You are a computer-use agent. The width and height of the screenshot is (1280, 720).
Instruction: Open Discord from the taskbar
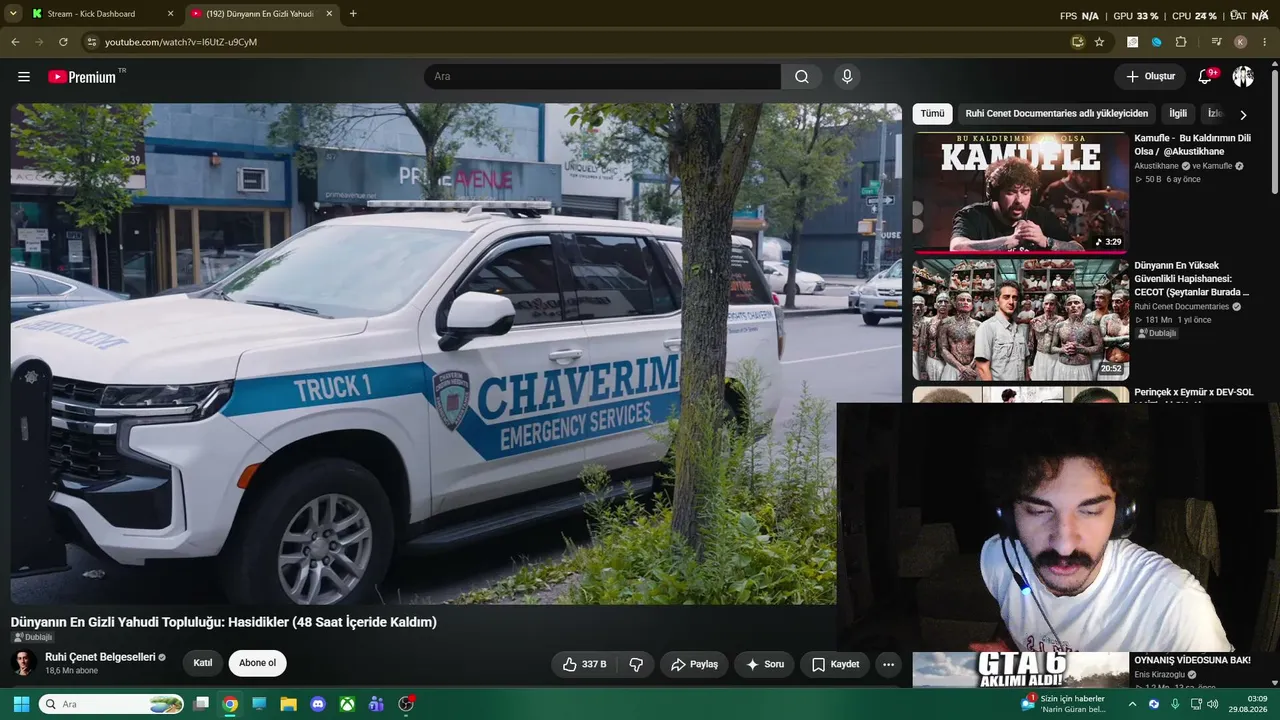coord(318,704)
